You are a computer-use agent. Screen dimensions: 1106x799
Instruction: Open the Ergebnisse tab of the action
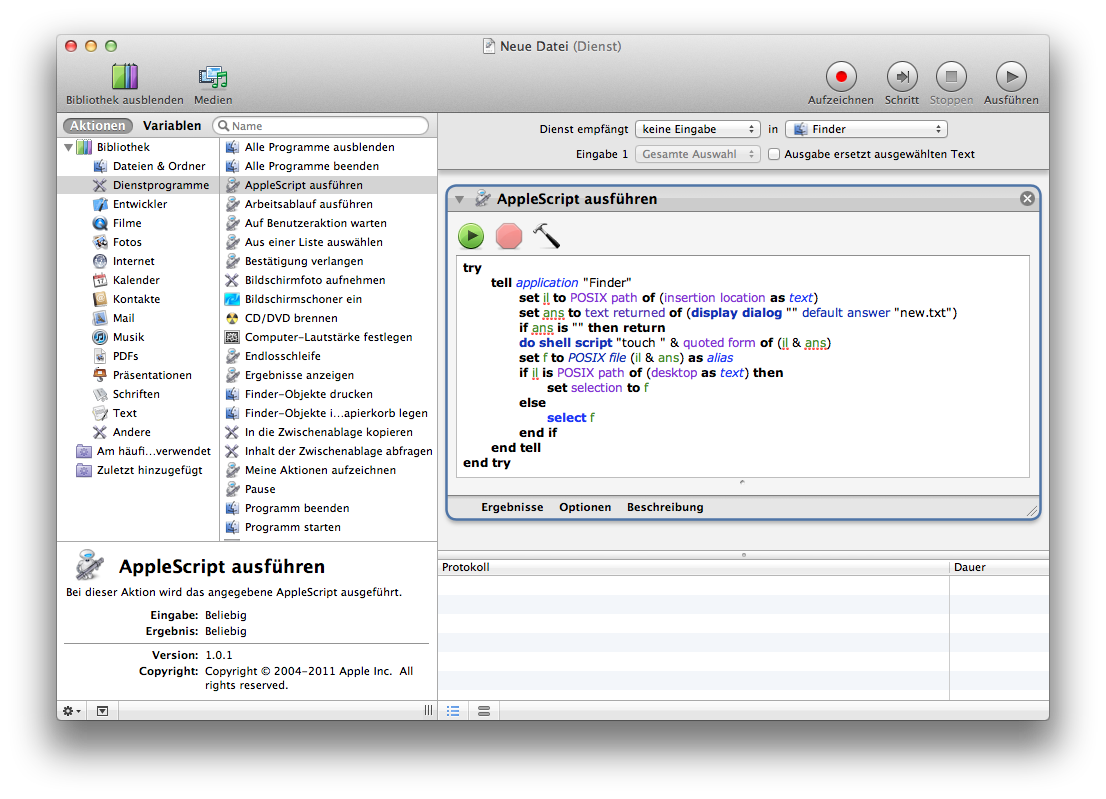coord(512,507)
